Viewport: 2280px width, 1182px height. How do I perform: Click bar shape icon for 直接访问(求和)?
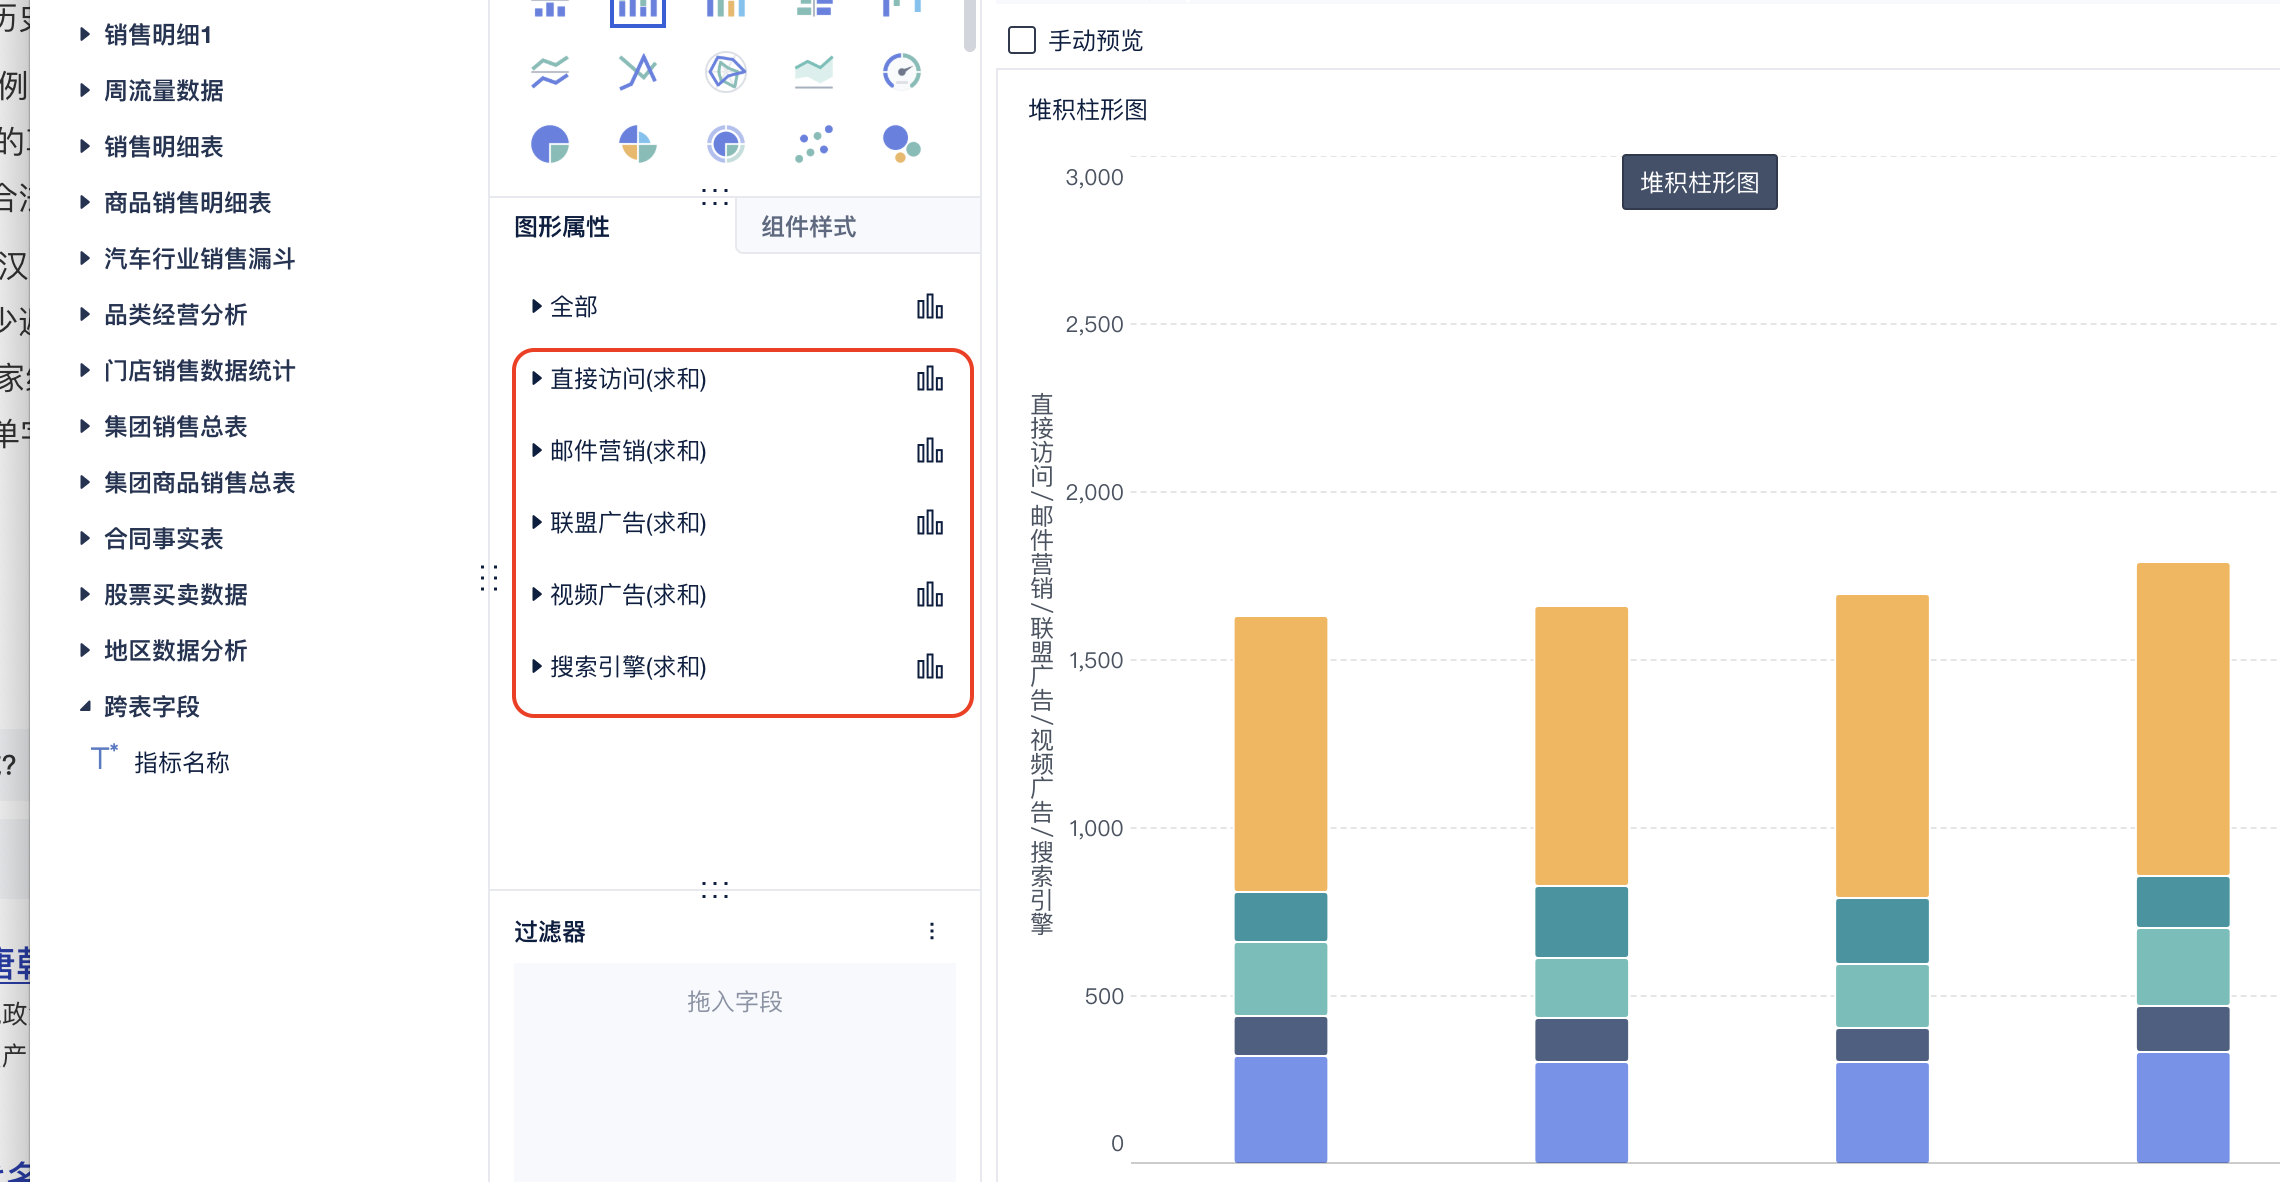pyautogui.click(x=930, y=379)
